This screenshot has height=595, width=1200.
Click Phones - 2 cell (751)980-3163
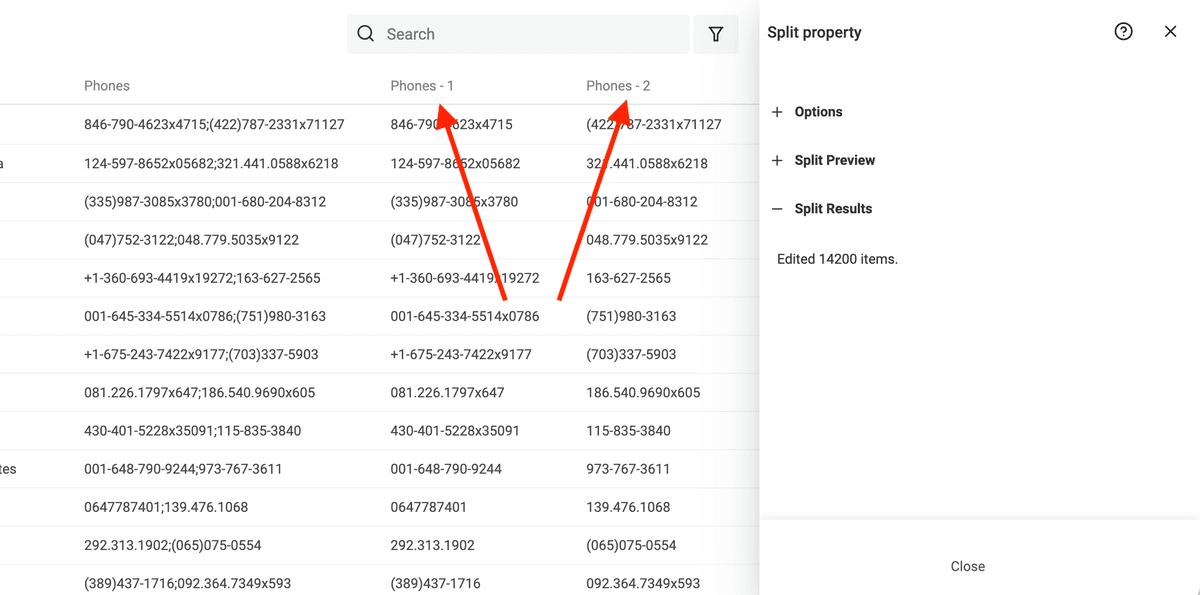point(631,316)
